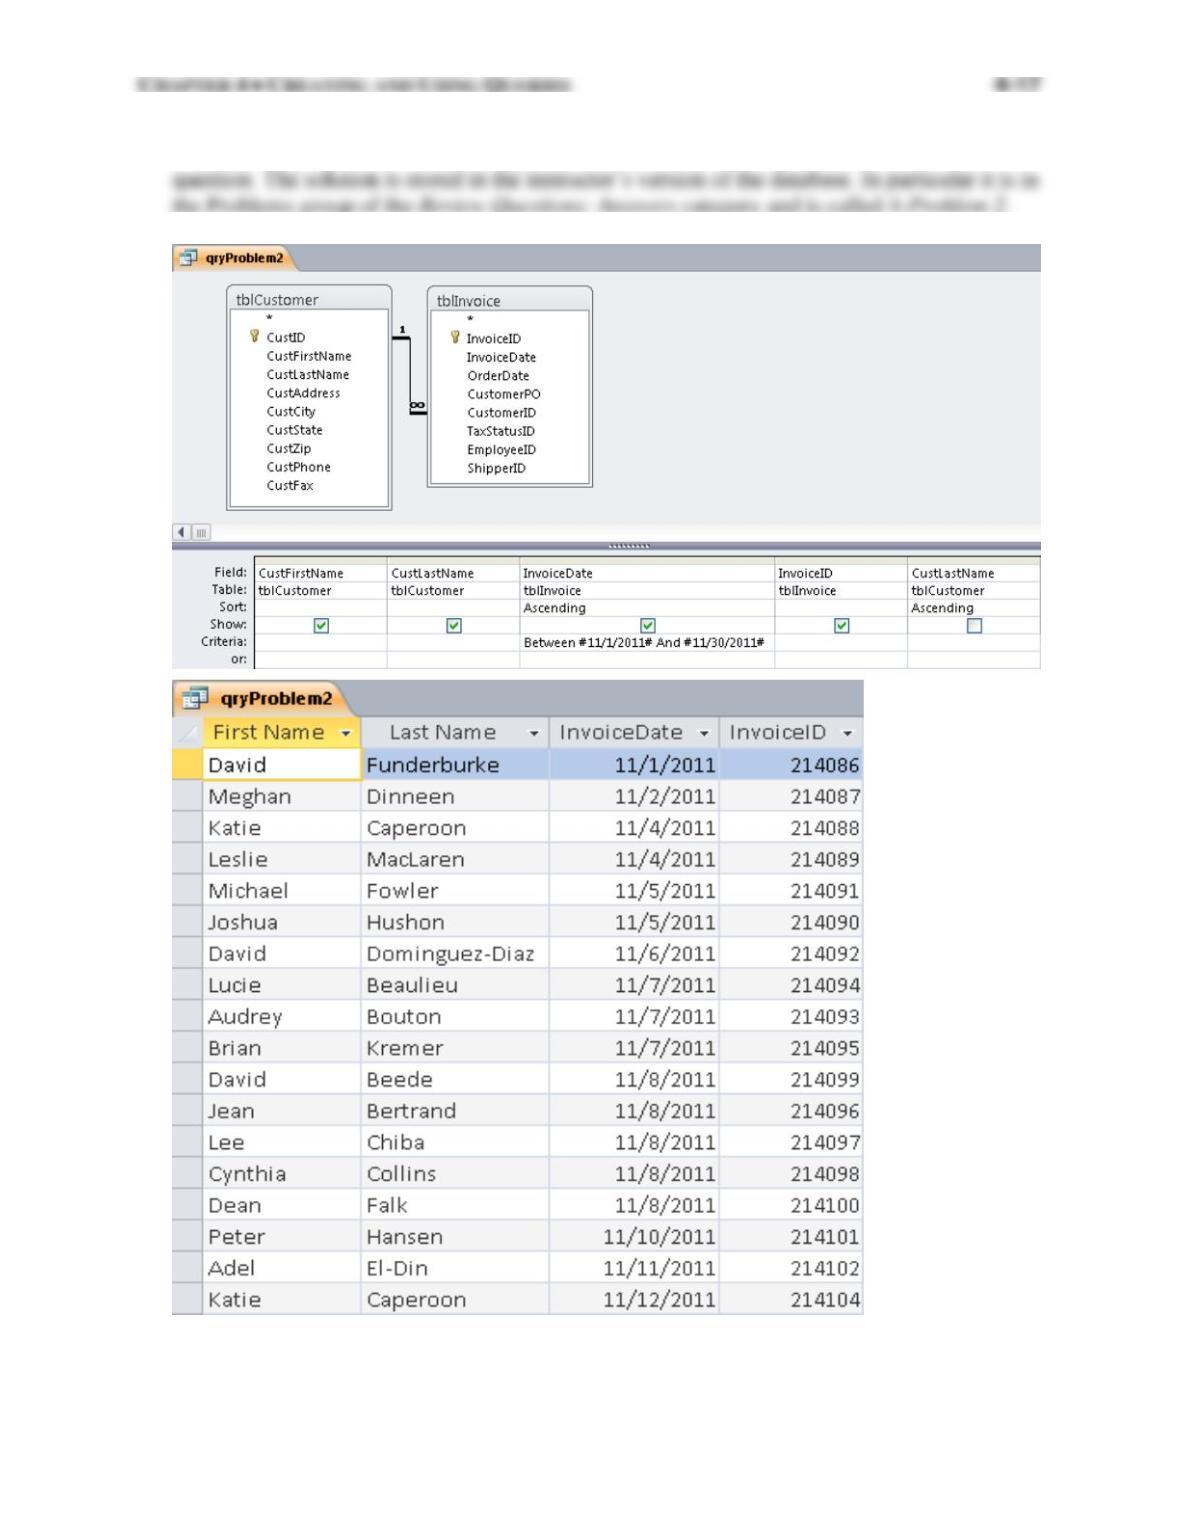The image size is (1180, 1527).
Task: Click the El-Din last name cell
Action: (x=455, y=1268)
